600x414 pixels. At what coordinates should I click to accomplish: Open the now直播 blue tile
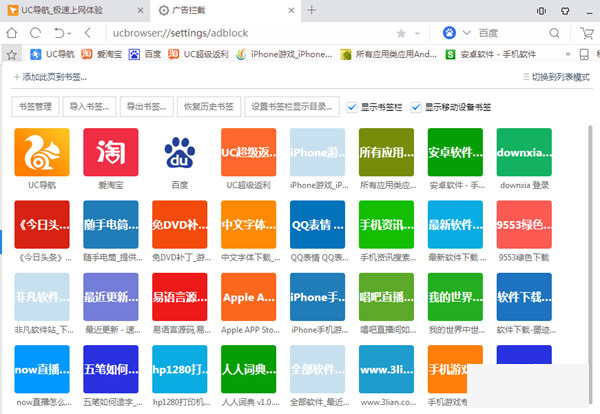click(x=42, y=369)
